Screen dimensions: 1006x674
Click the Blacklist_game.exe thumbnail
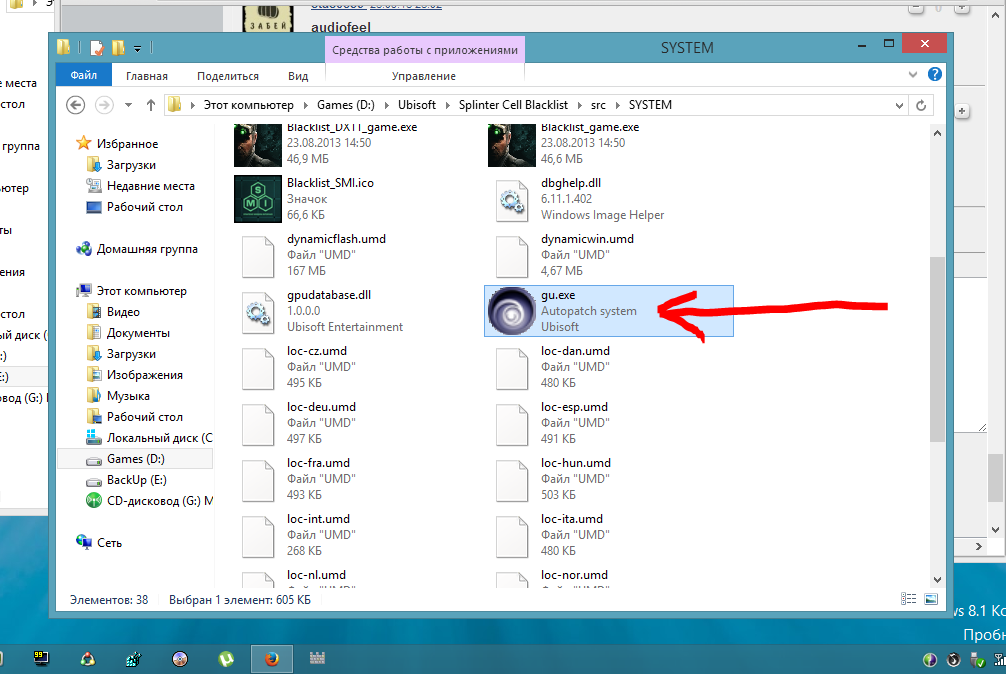click(x=511, y=146)
